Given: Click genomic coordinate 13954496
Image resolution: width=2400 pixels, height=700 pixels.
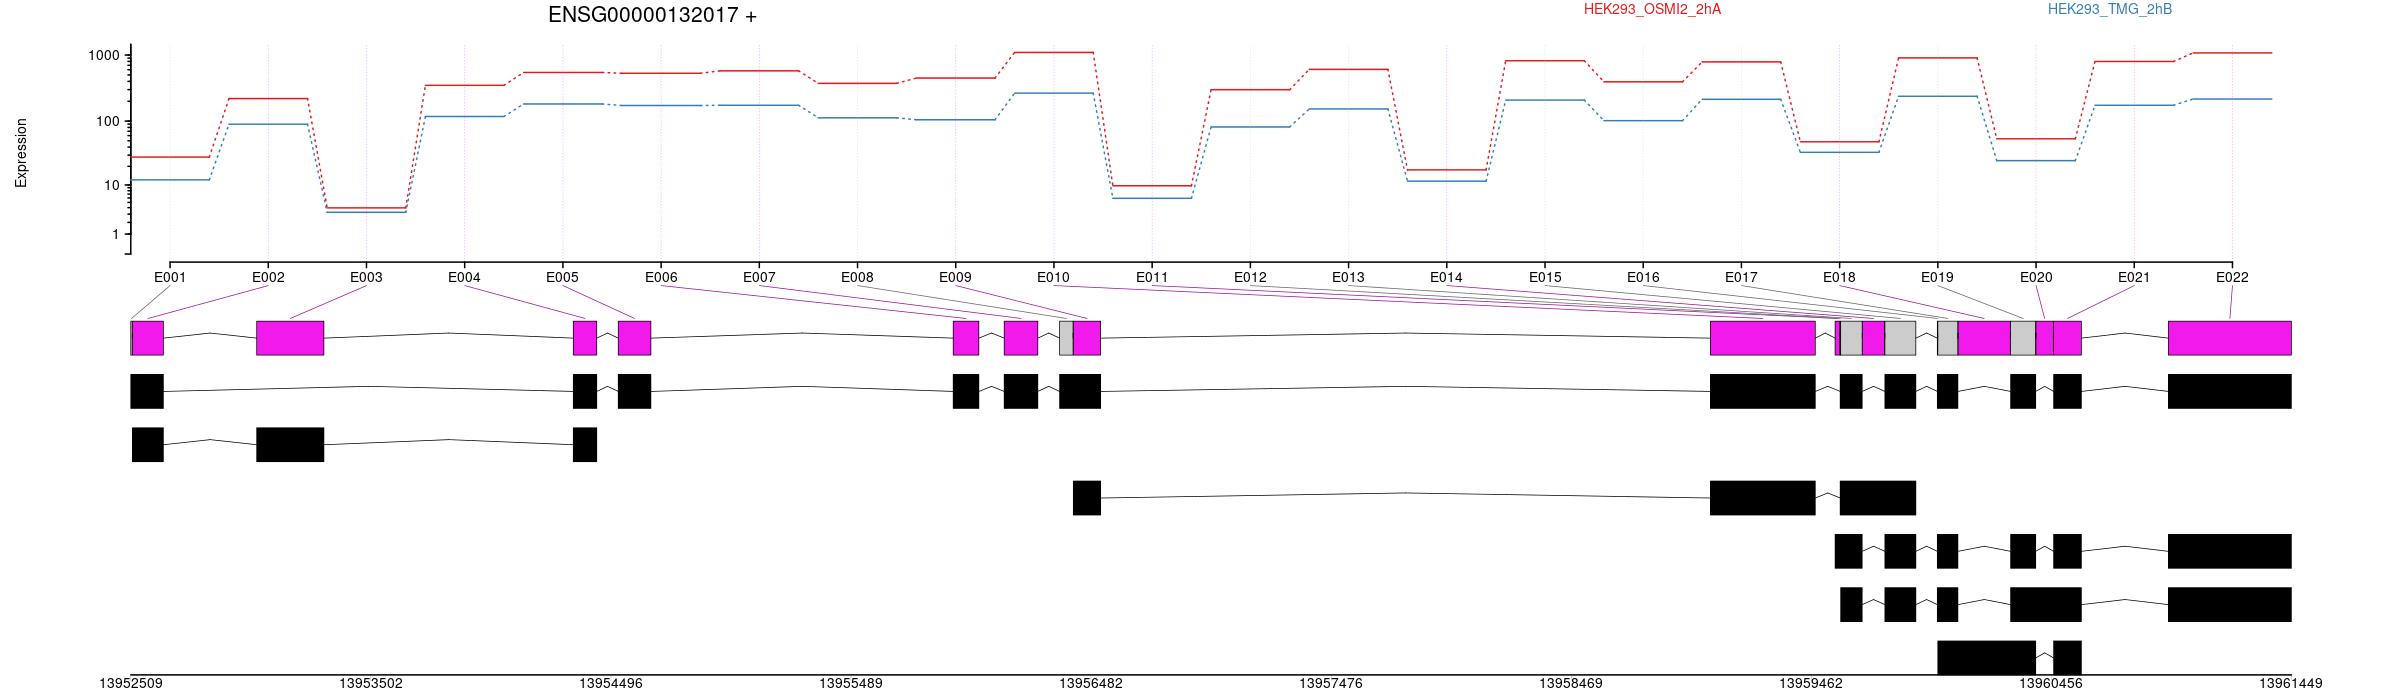Looking at the screenshot, I should point(611,684).
